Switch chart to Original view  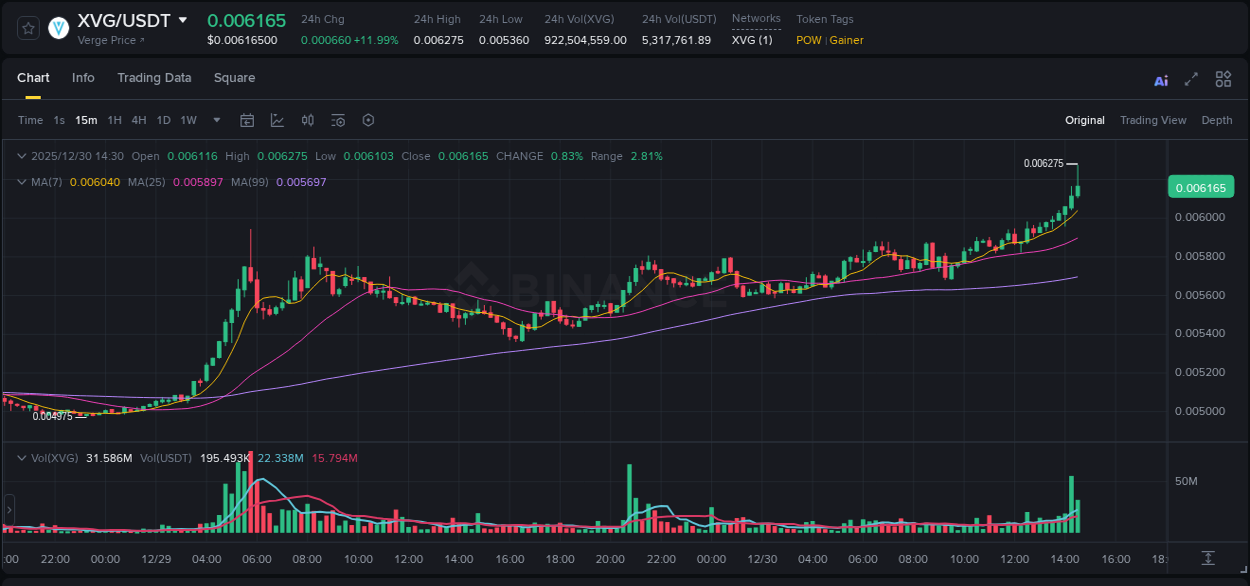pyautogui.click(x=1084, y=120)
